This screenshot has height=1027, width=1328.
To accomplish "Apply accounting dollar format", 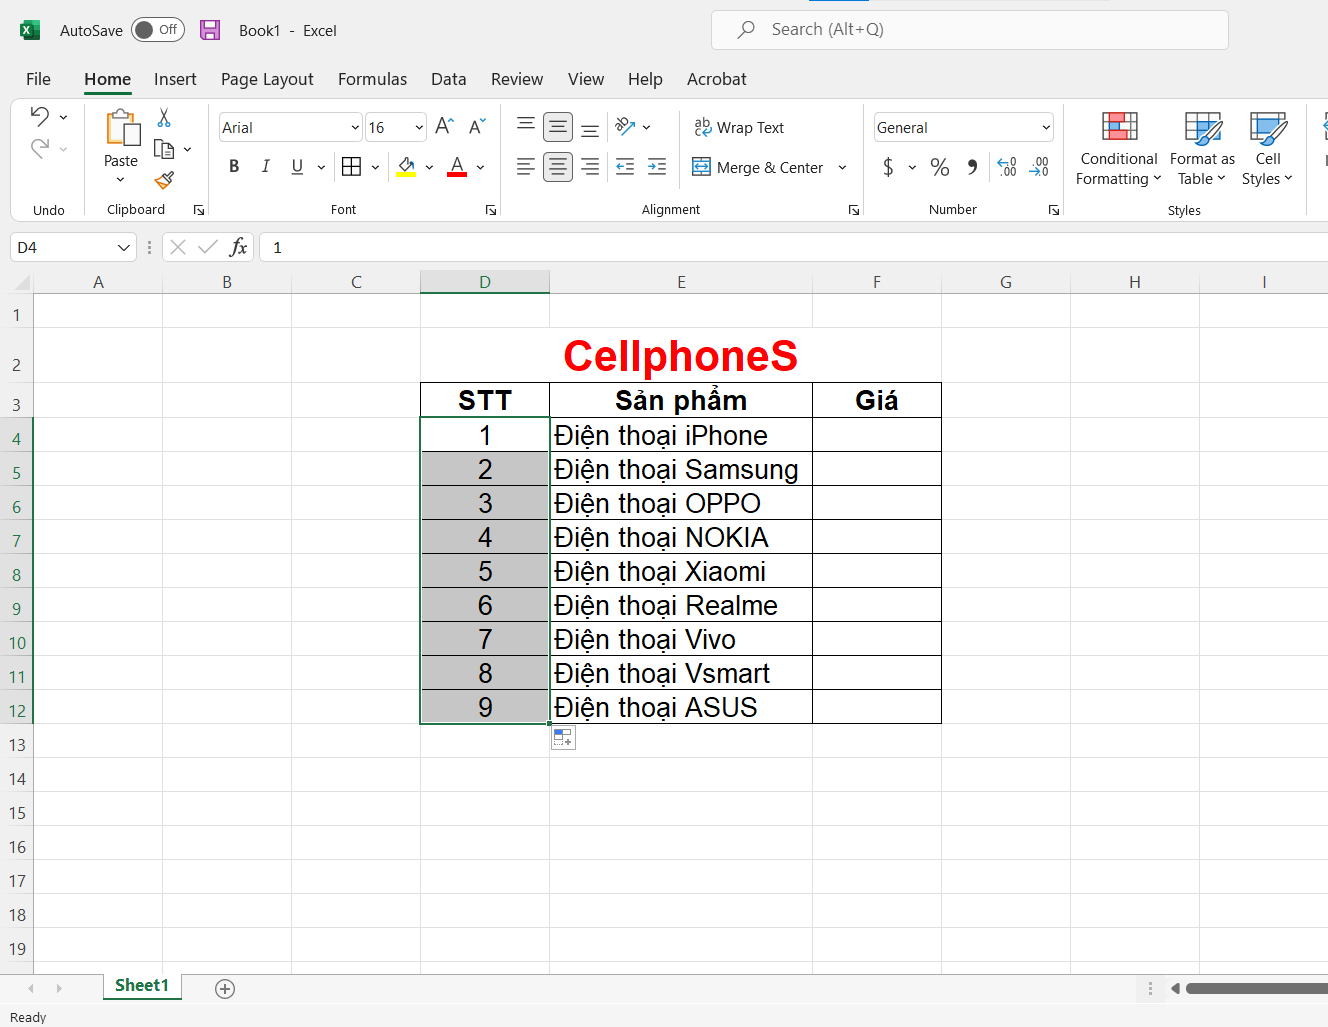I will coord(888,167).
